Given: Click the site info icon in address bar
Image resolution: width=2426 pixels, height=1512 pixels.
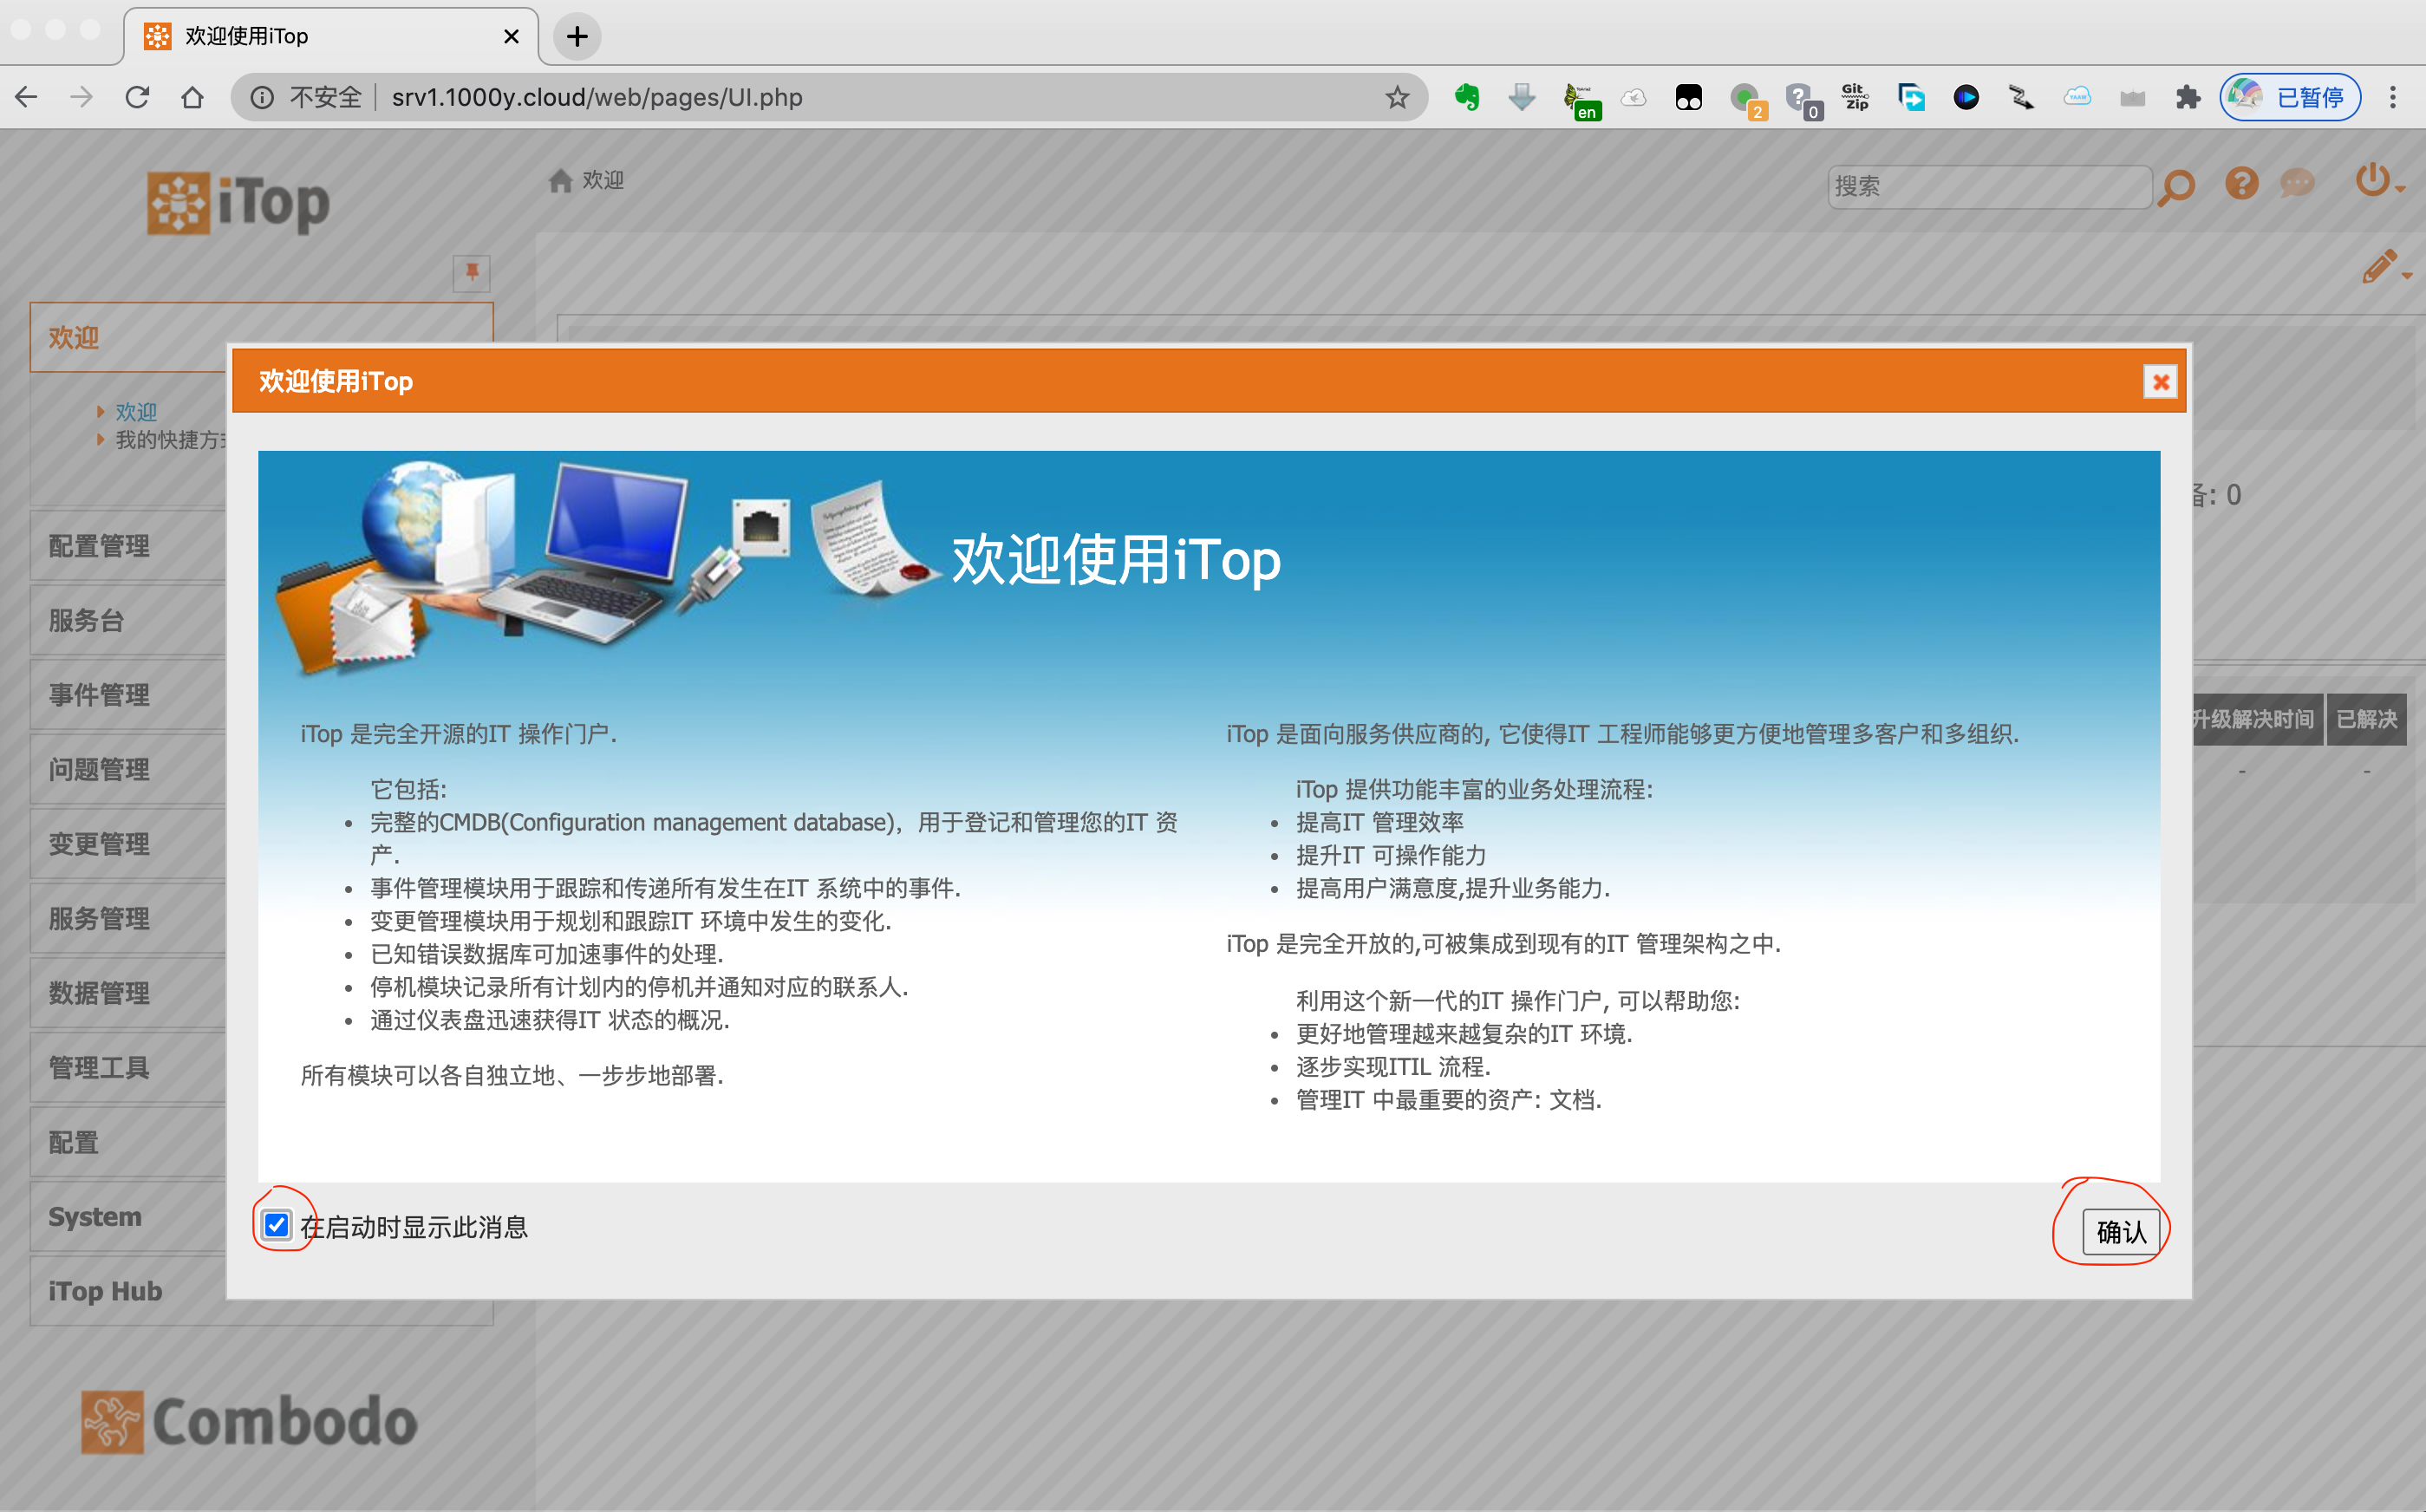Looking at the screenshot, I should pyautogui.click(x=262, y=97).
